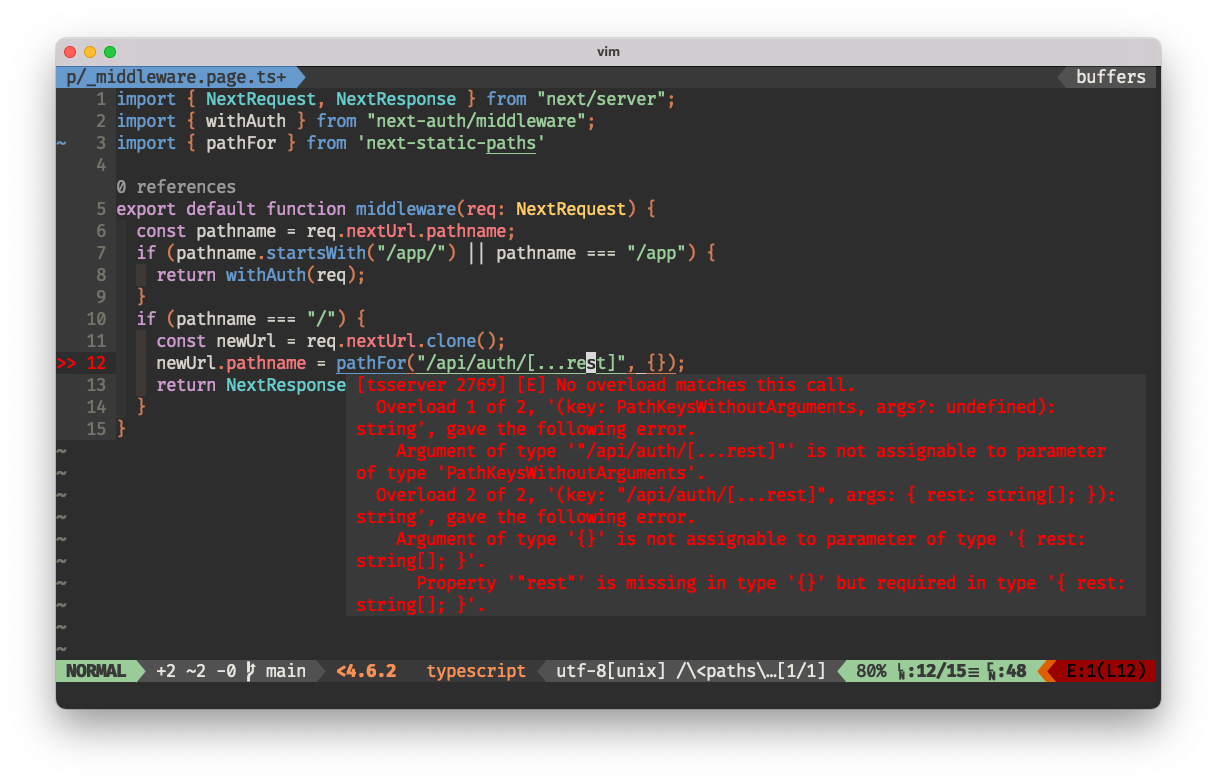
Task: Click the "next/server" string
Action: pos(601,99)
